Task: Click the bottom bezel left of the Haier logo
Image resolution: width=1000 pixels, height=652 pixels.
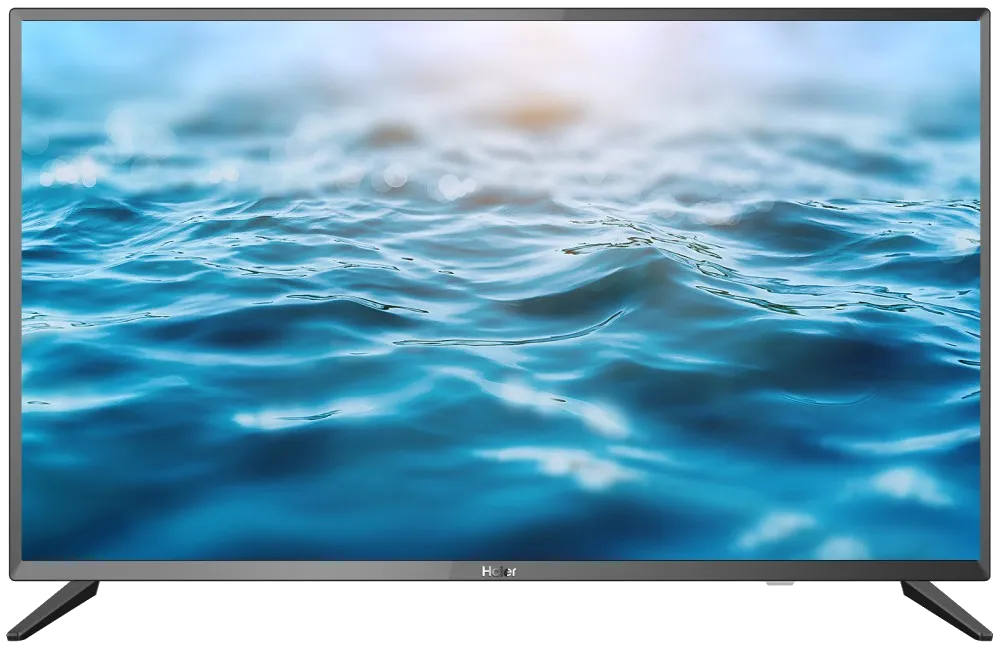Action: pos(250,572)
